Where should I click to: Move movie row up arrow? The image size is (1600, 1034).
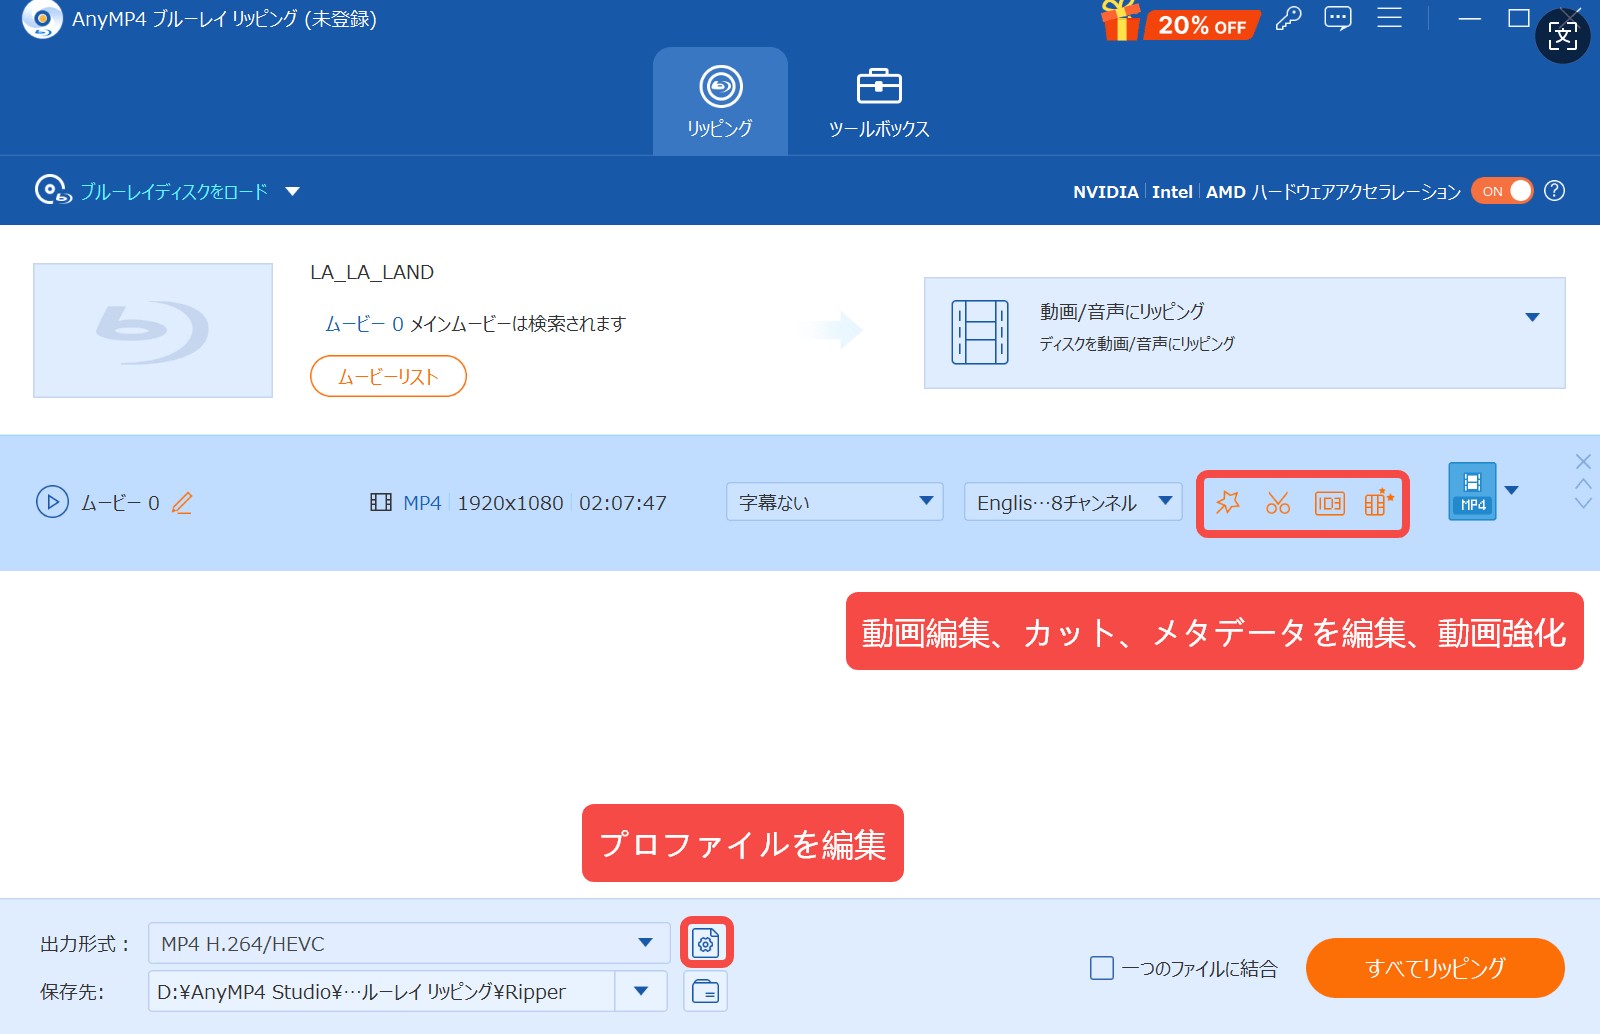(1583, 484)
